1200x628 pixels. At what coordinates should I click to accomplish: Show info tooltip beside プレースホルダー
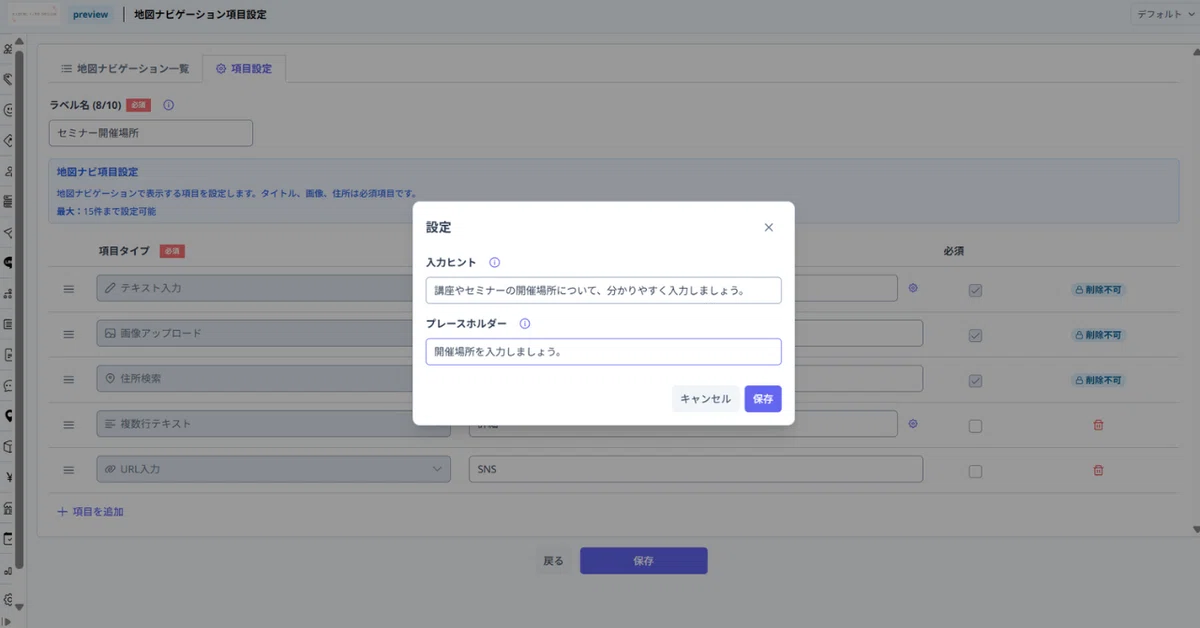click(x=524, y=324)
